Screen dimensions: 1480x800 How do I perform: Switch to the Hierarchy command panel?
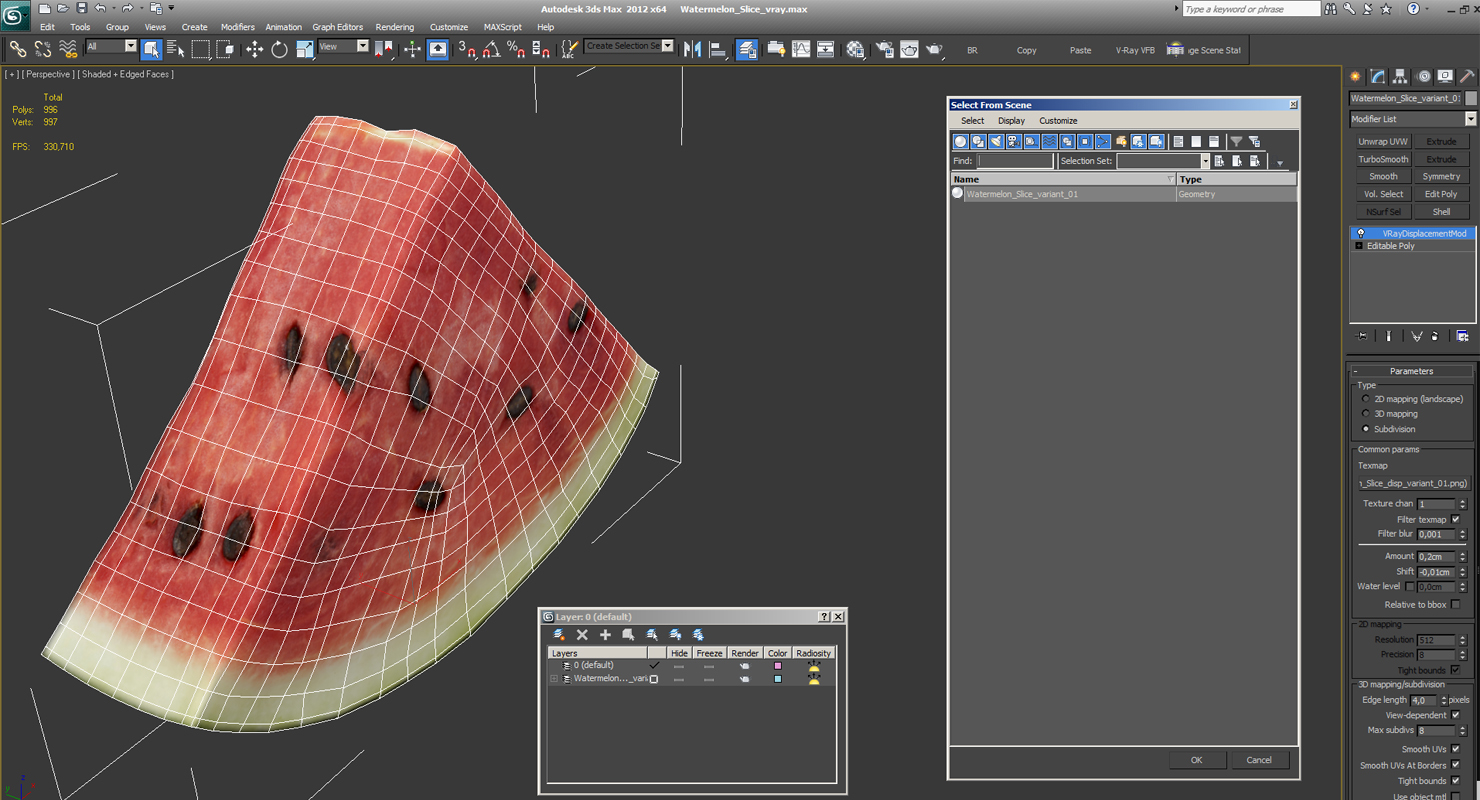click(1400, 76)
